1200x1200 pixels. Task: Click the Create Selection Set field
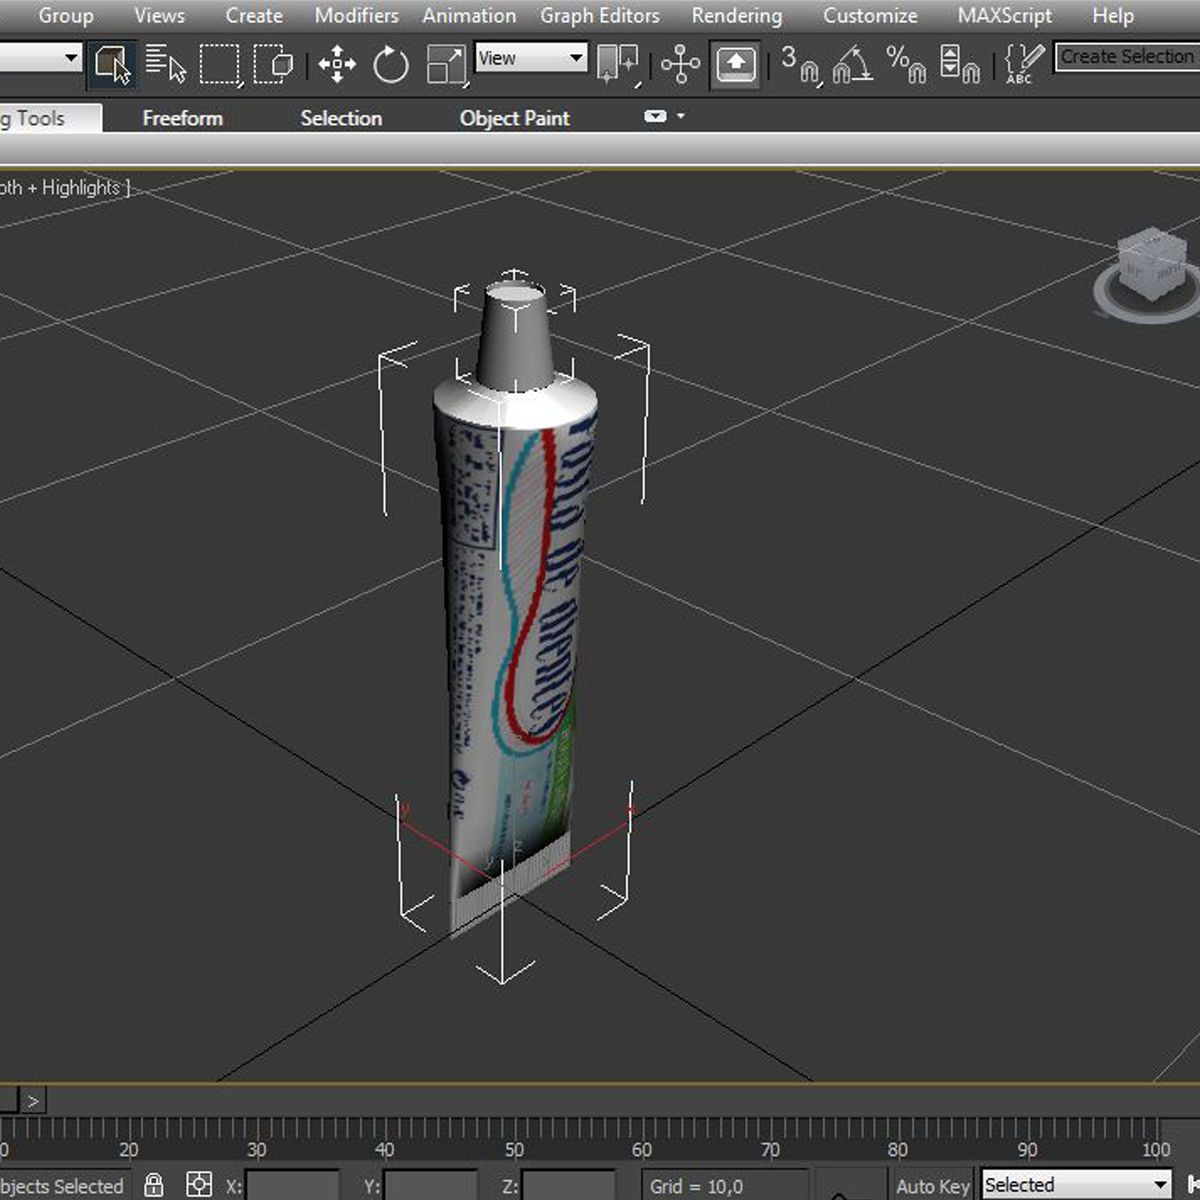point(1127,57)
